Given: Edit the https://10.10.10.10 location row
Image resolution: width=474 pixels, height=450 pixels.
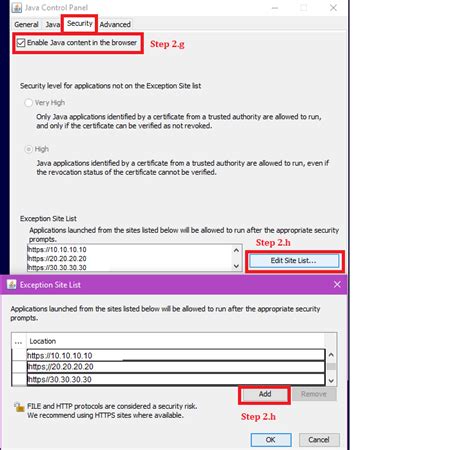Looking at the screenshot, I should pos(176,355).
